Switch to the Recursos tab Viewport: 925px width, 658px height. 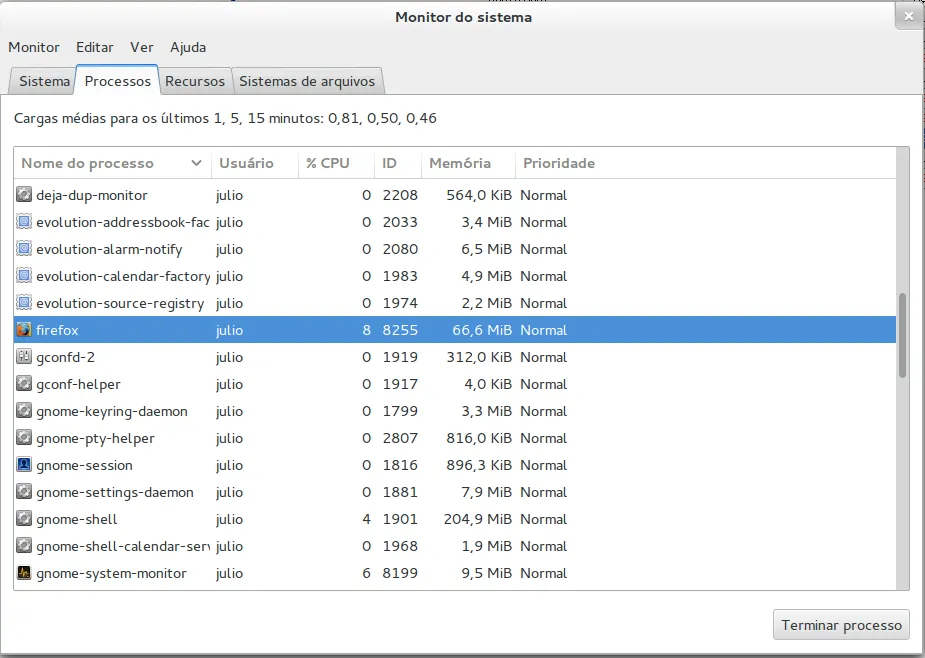(x=195, y=81)
